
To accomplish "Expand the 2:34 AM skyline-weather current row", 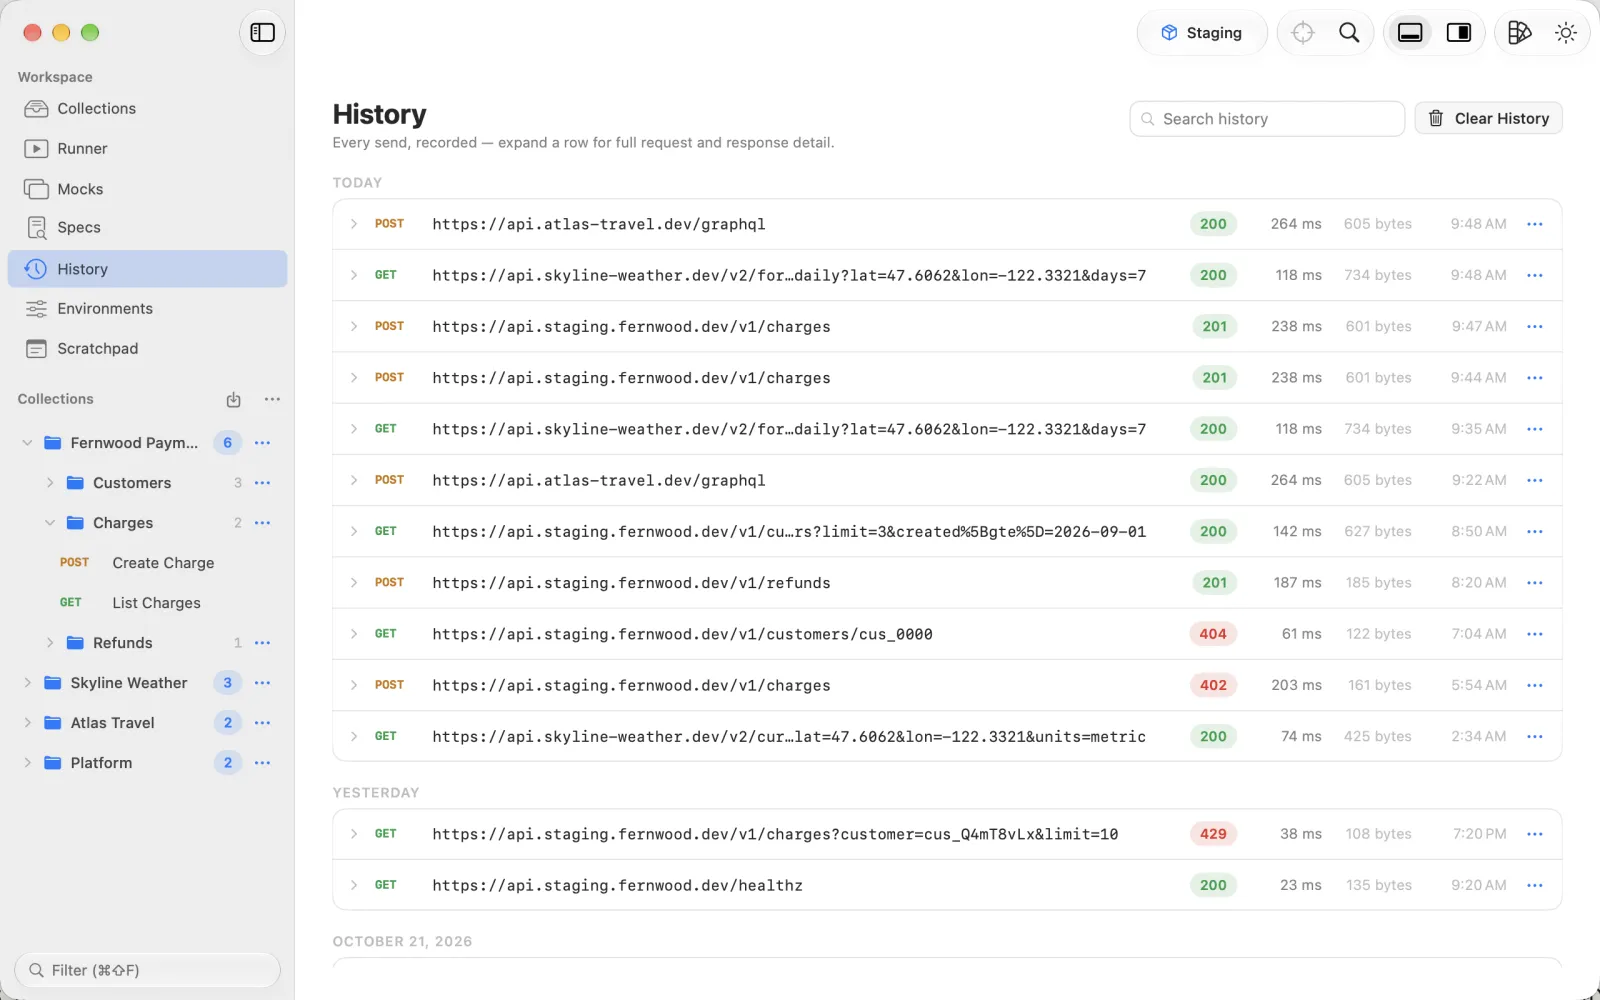I will click(353, 736).
